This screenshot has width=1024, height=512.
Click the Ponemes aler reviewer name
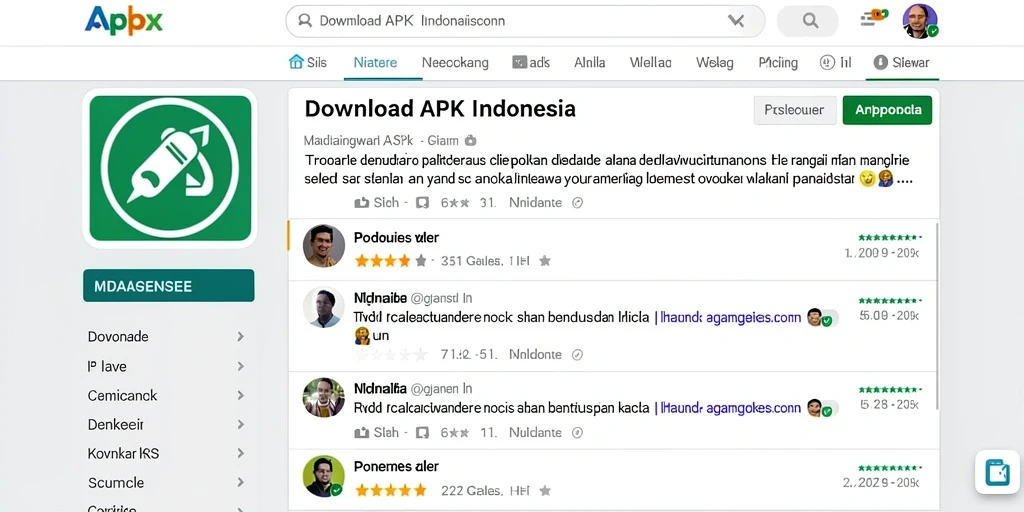tap(396, 467)
